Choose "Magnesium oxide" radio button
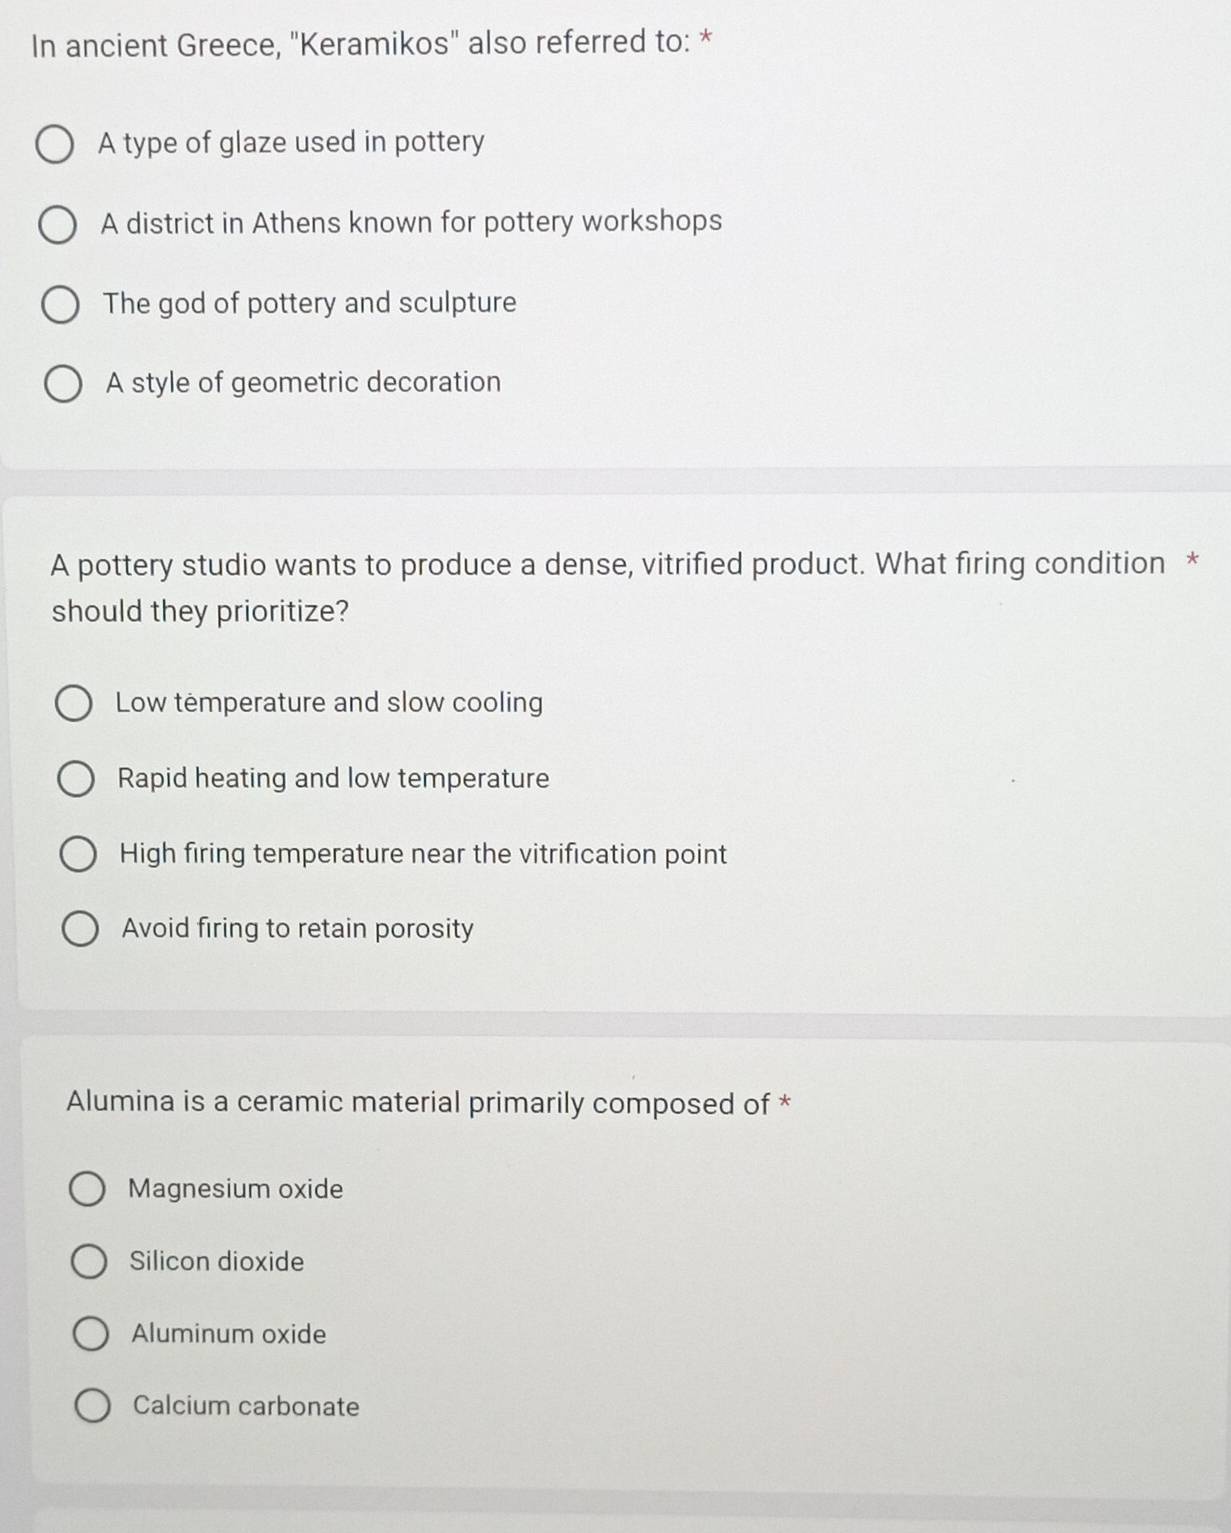The image size is (1231, 1533). pos(87,1190)
